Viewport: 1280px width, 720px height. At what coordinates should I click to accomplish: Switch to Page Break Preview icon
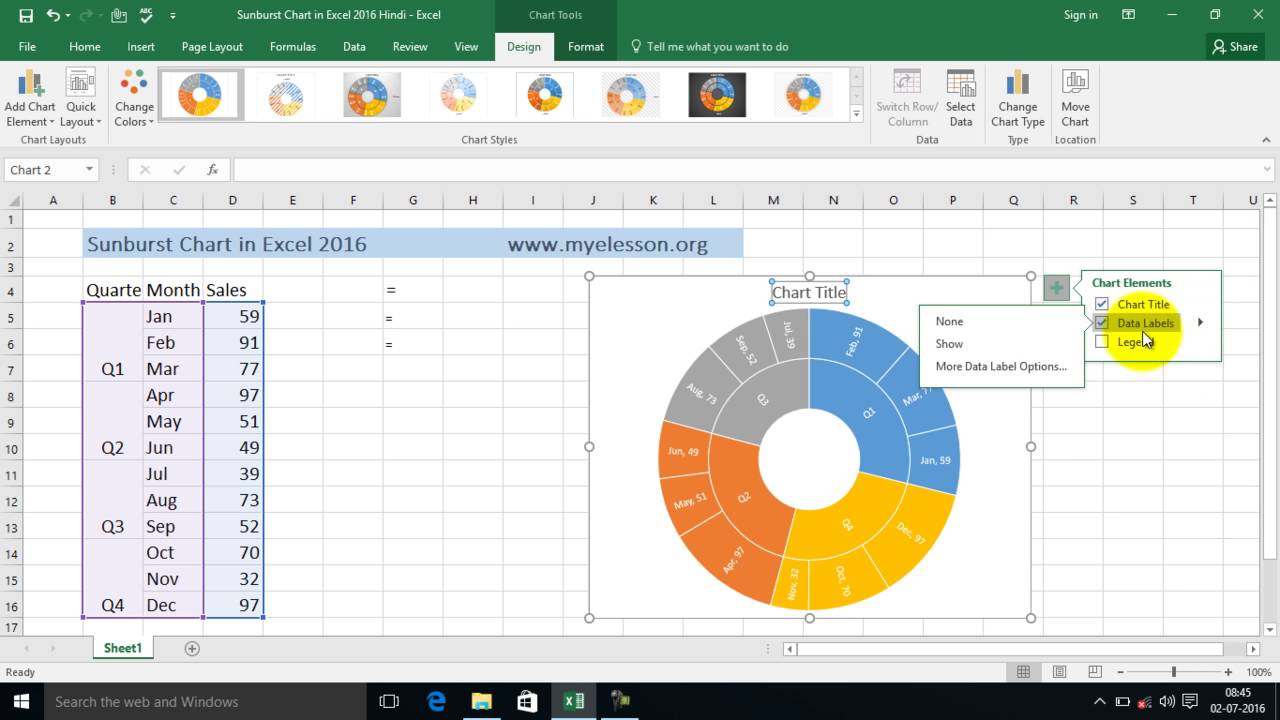click(x=1095, y=672)
